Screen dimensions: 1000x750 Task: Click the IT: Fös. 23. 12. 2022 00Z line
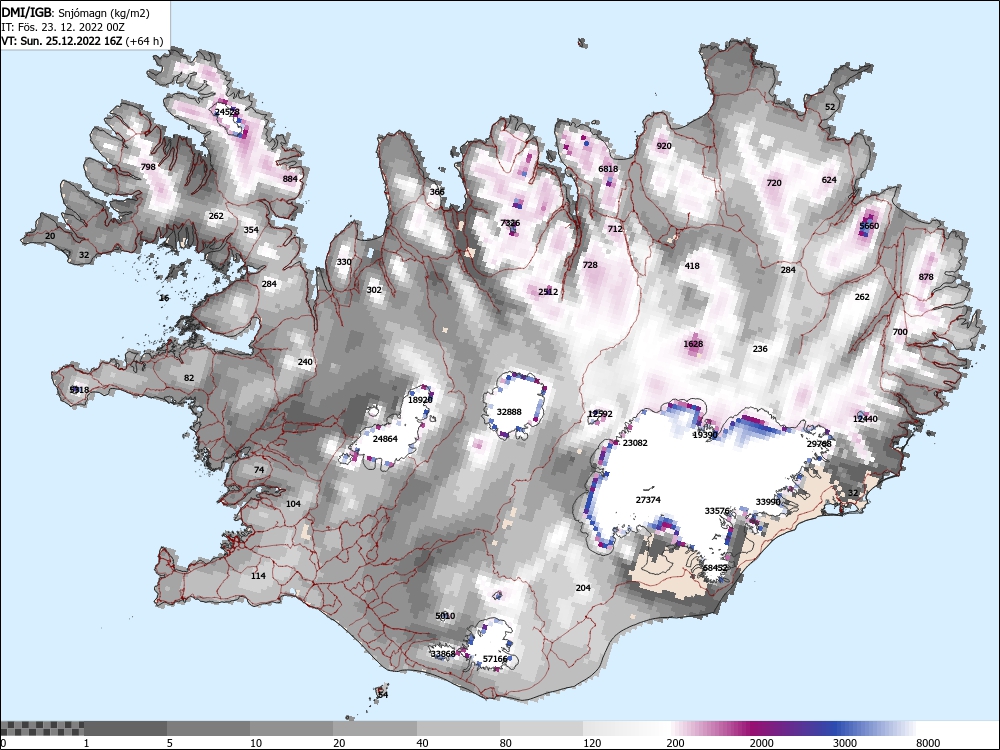pos(62,27)
